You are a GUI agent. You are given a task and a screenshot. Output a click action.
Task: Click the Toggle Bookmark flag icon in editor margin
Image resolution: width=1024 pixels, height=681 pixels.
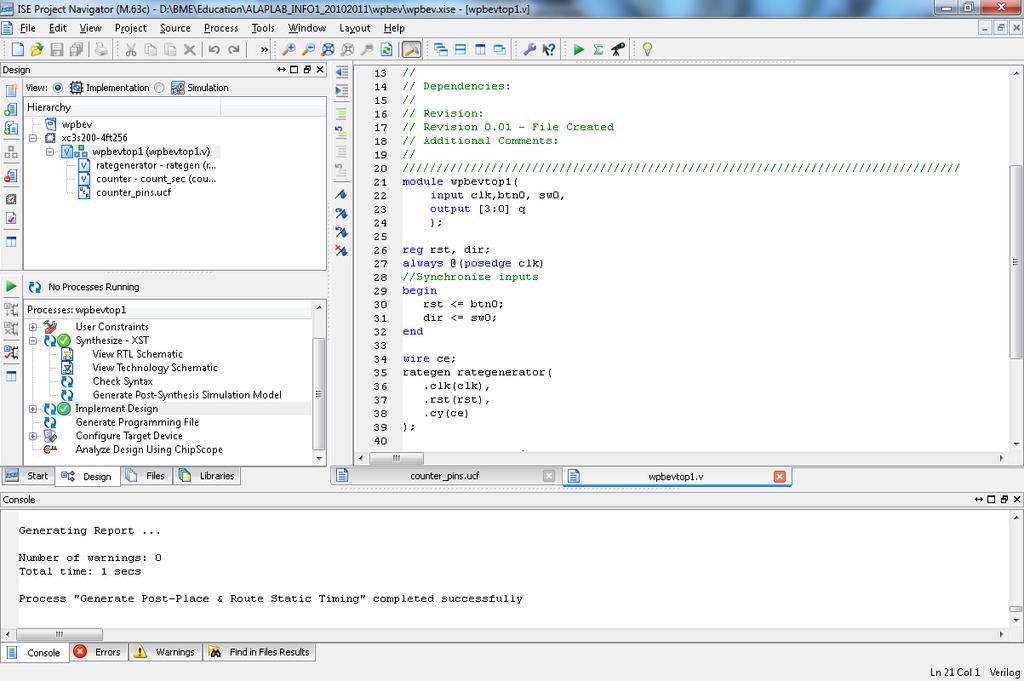click(x=341, y=195)
